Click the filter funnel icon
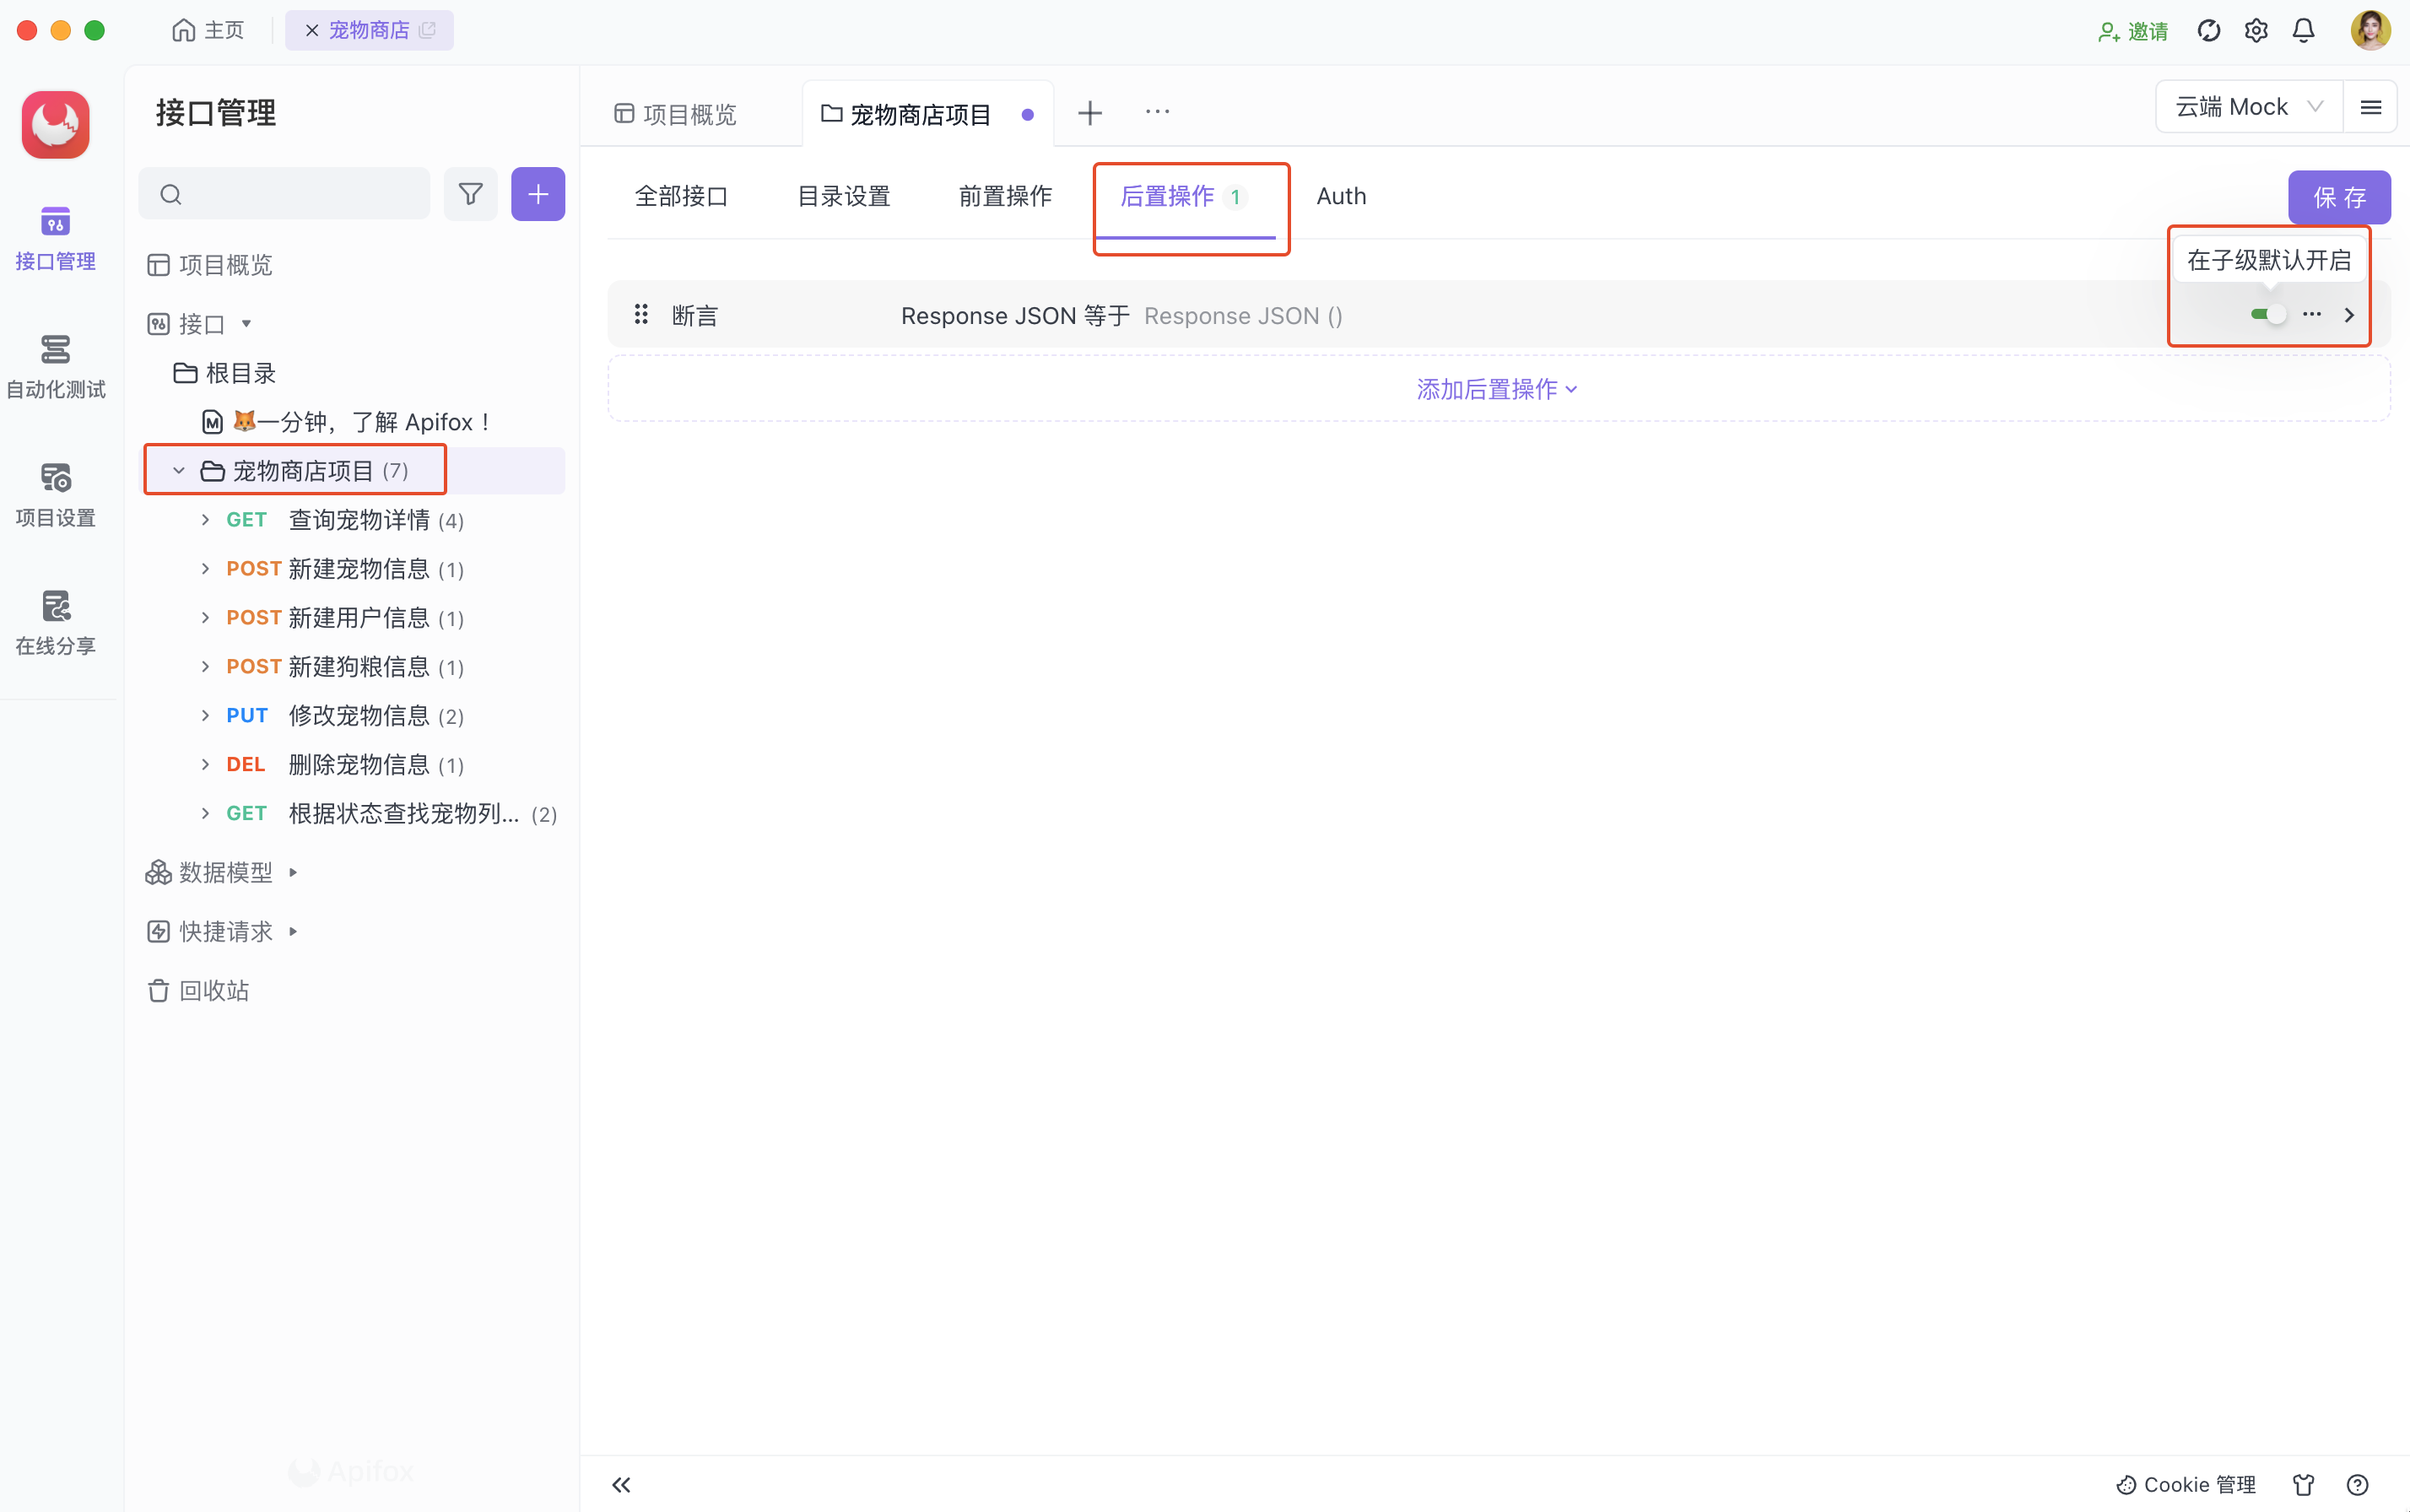Screen dimensions: 2410x1512 [x=470, y=194]
